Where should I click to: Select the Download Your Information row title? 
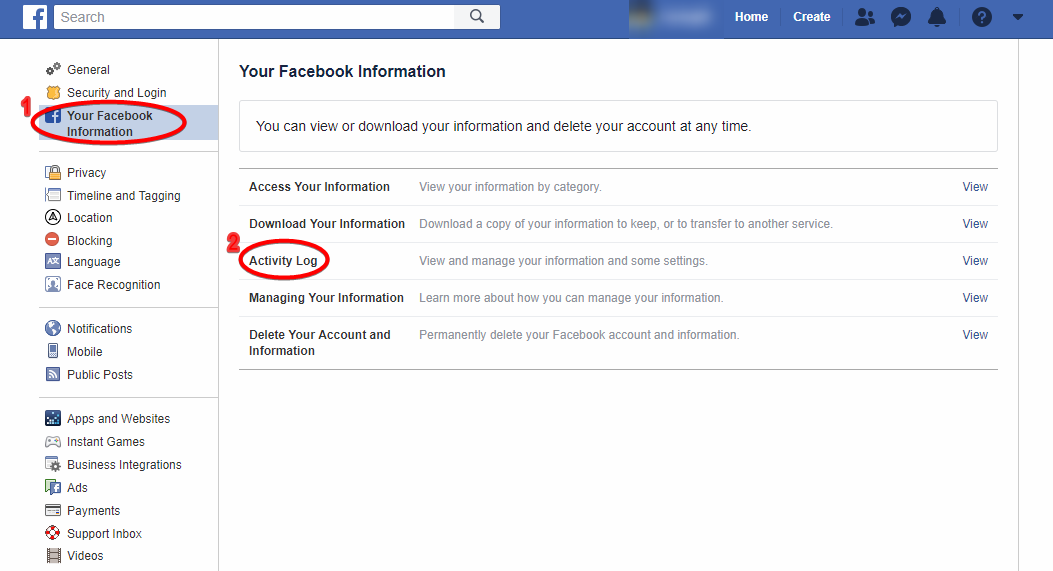[327, 224]
